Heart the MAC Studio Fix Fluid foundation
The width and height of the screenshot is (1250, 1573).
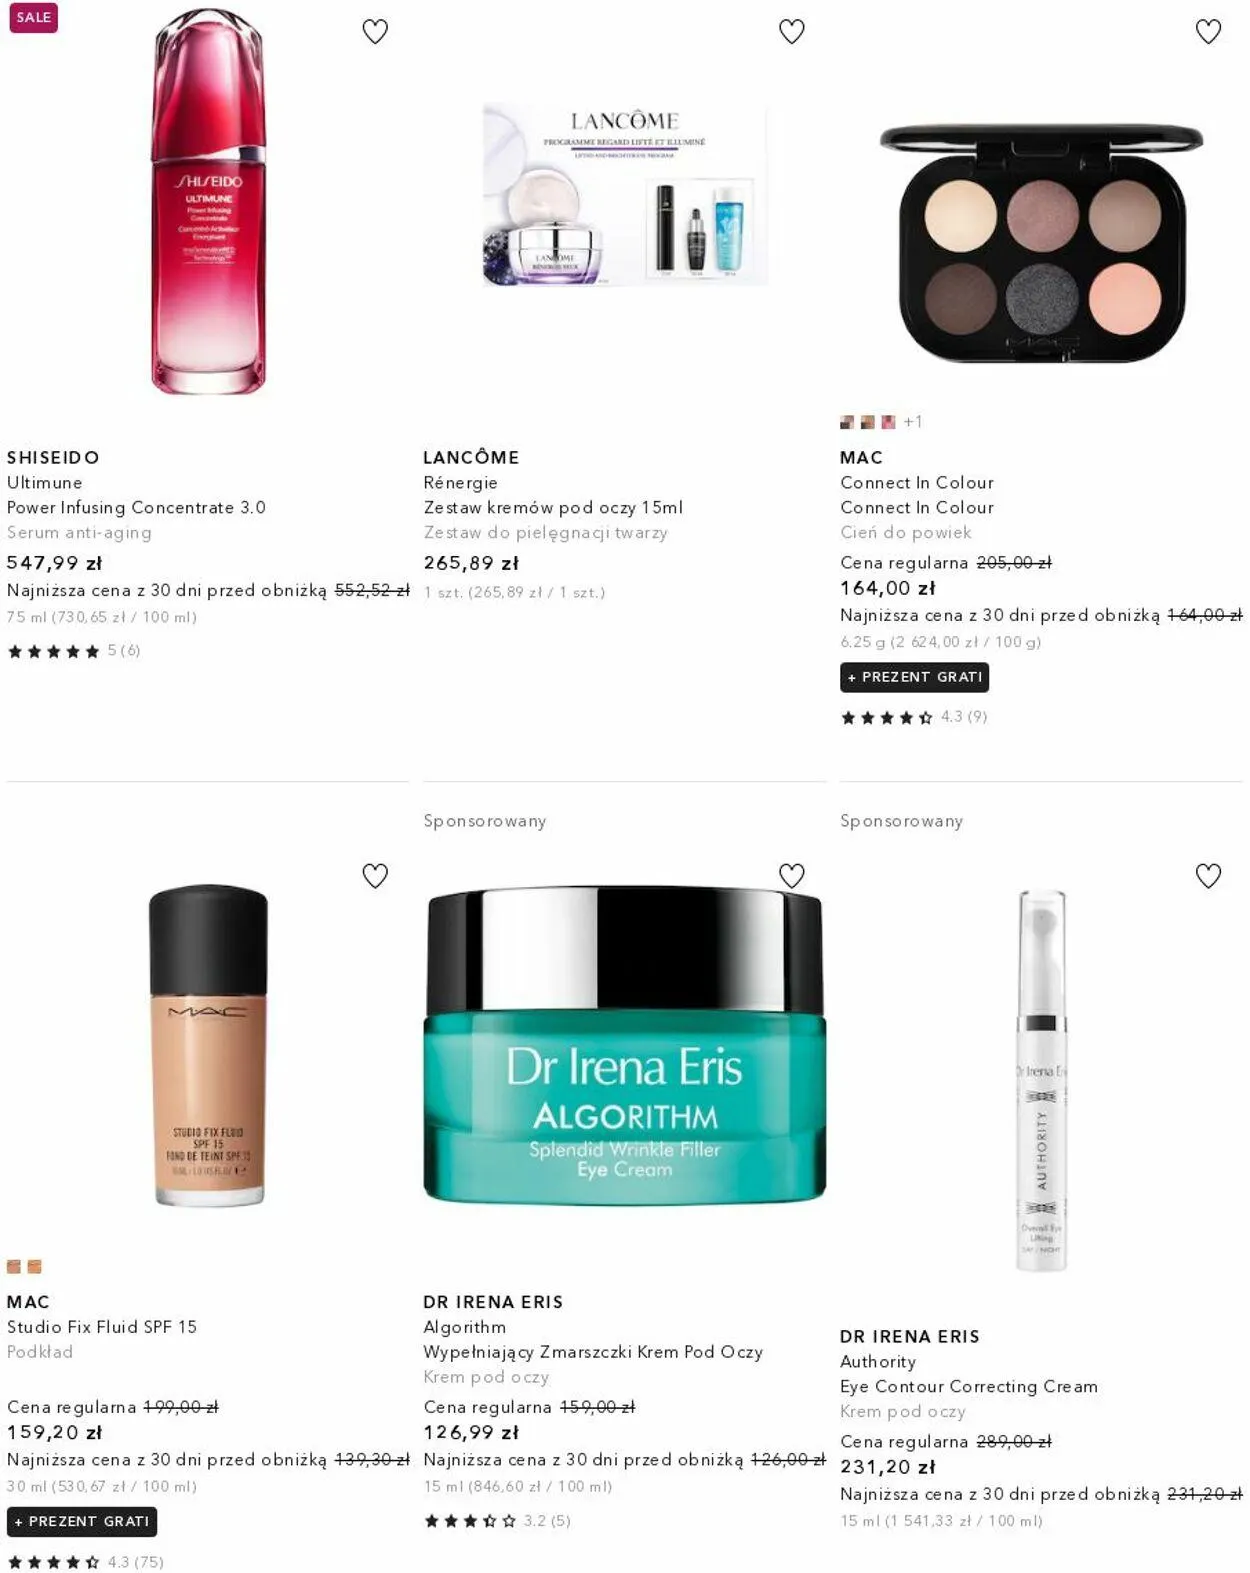(x=375, y=876)
